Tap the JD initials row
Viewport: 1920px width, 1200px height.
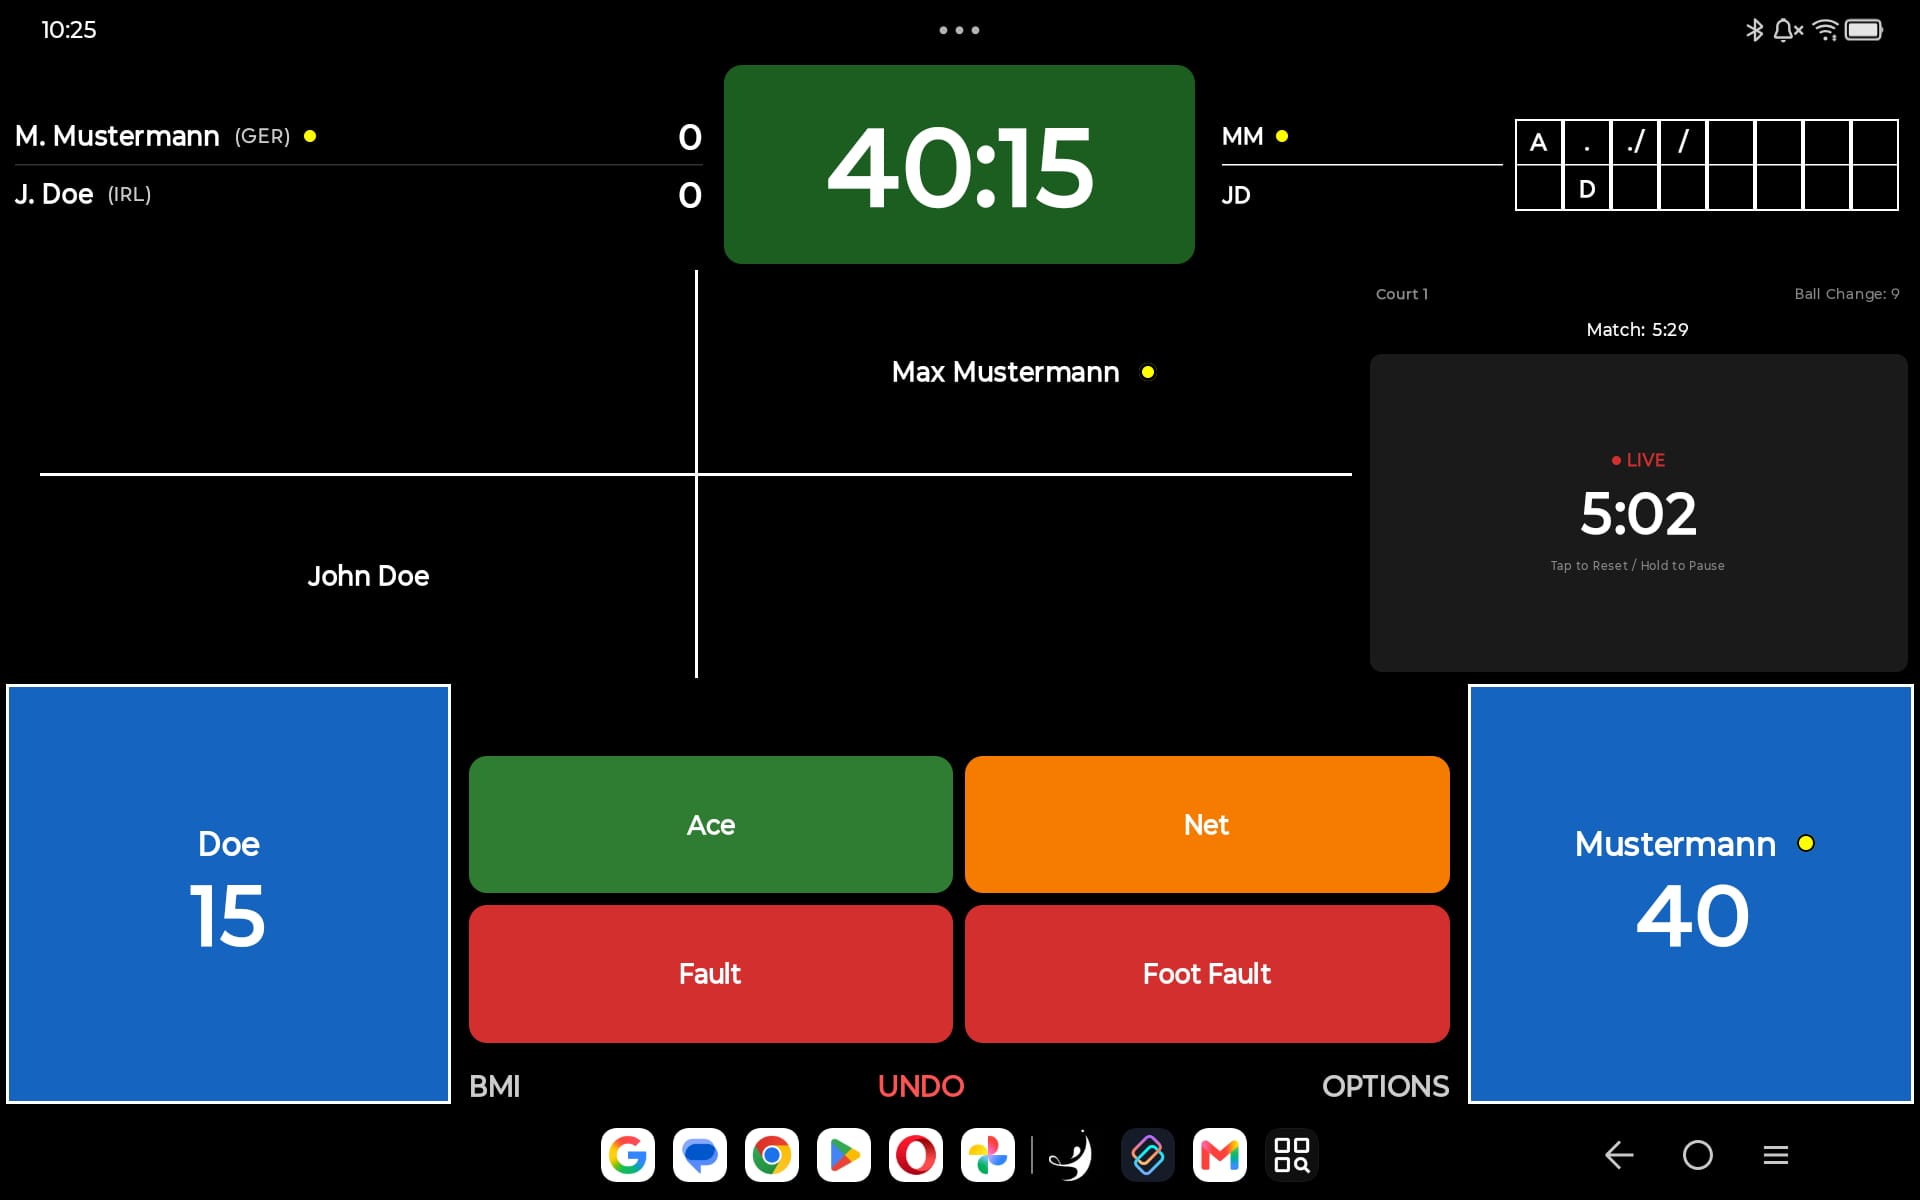click(x=1362, y=194)
